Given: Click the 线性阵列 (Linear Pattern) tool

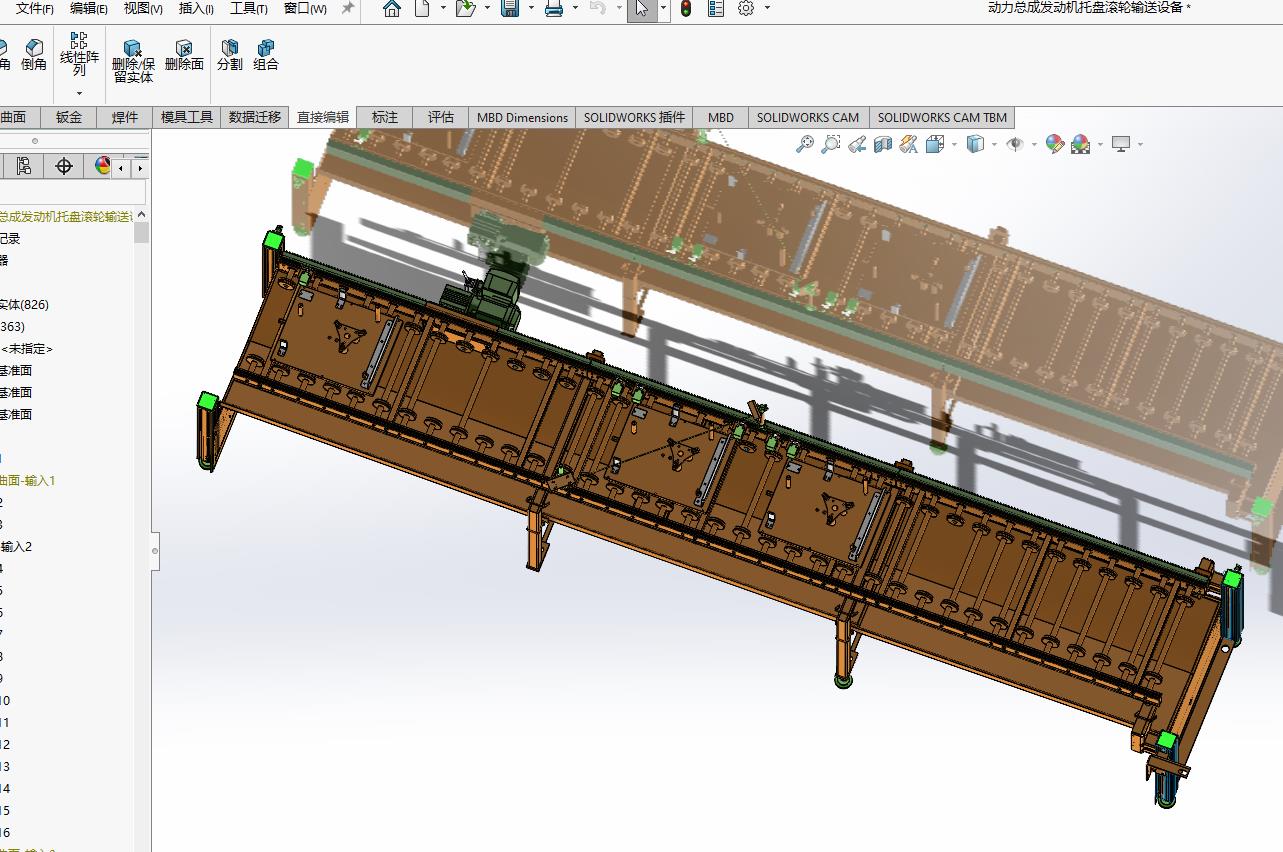Looking at the screenshot, I should point(79,55).
